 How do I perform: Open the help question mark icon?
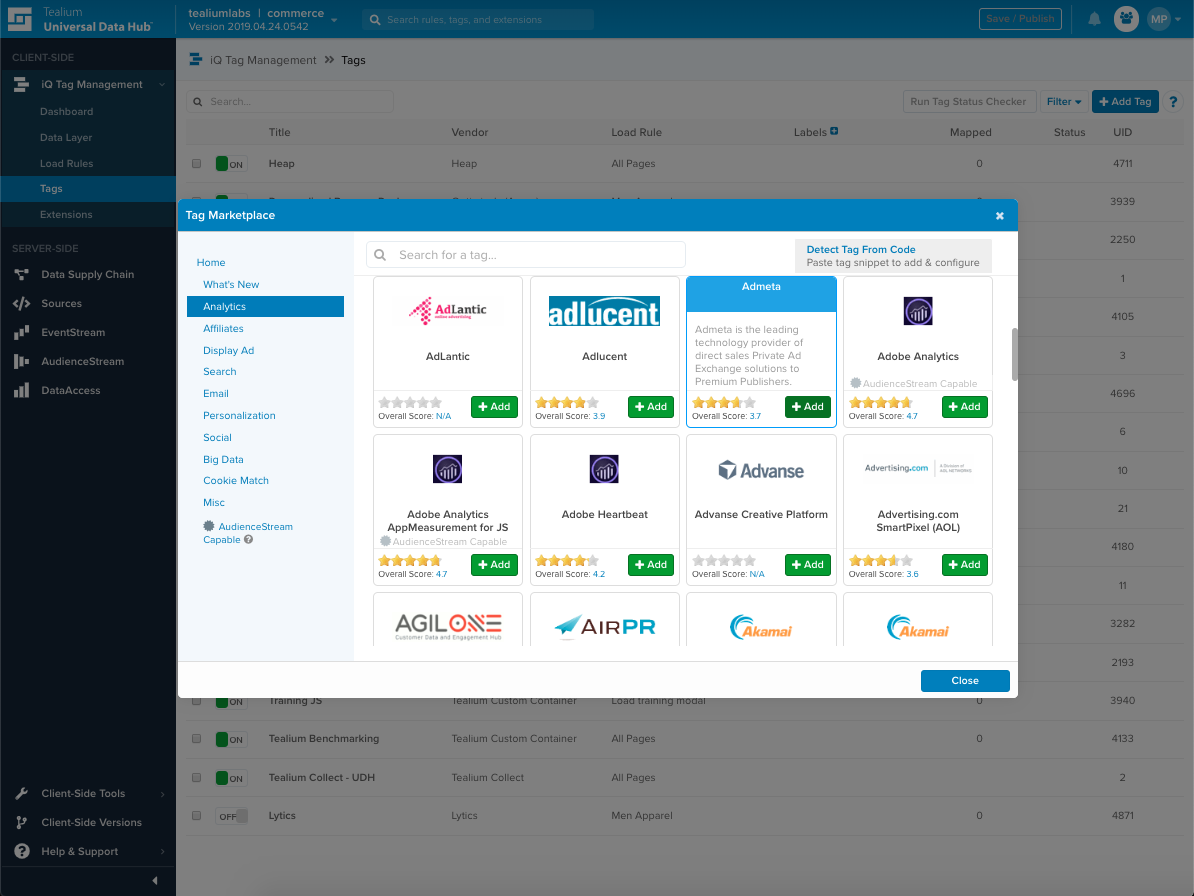coord(1174,101)
